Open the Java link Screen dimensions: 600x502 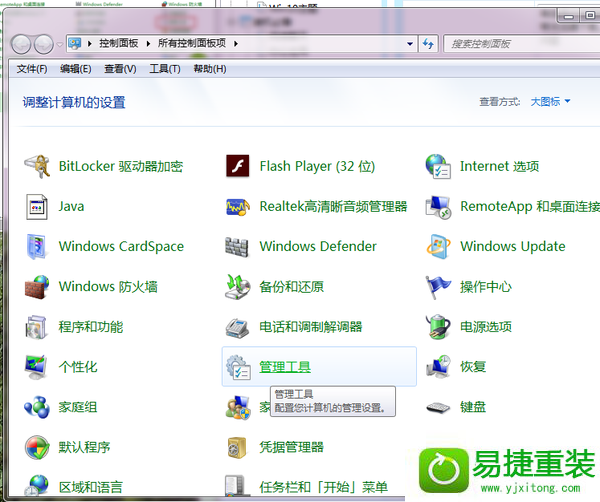click(71, 207)
